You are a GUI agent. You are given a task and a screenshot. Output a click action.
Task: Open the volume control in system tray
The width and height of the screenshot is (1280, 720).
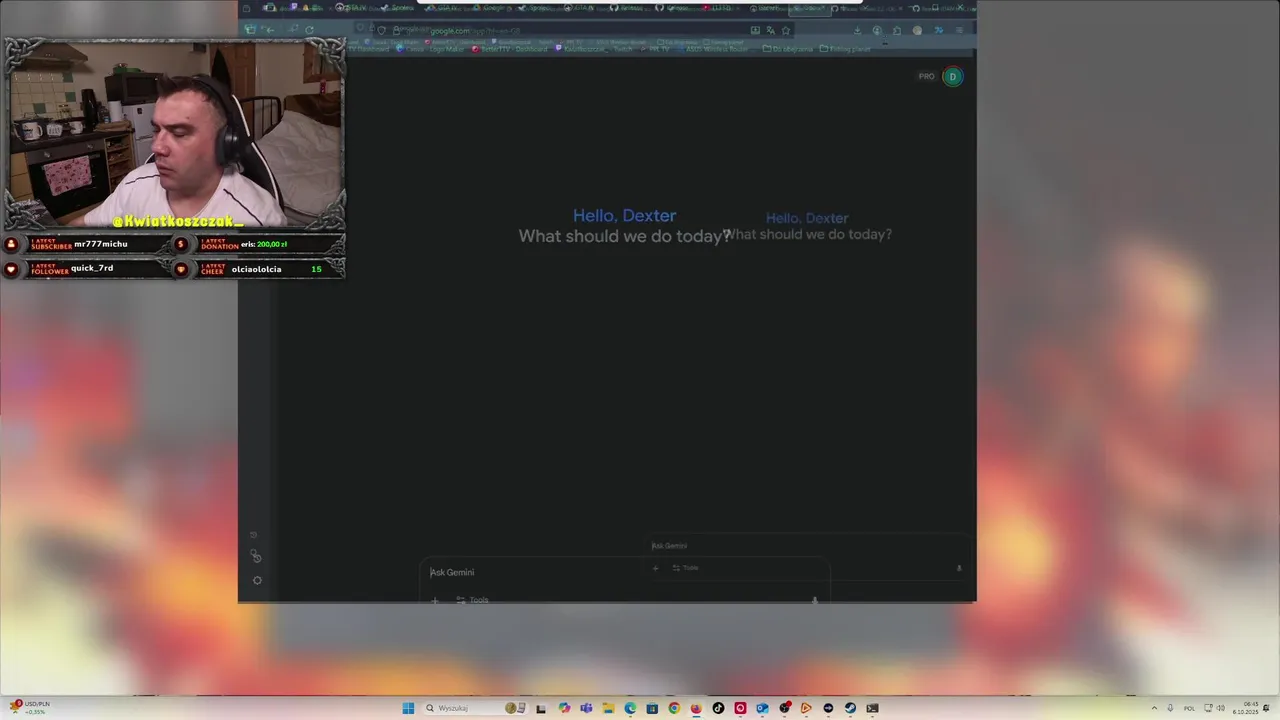click(1221, 708)
